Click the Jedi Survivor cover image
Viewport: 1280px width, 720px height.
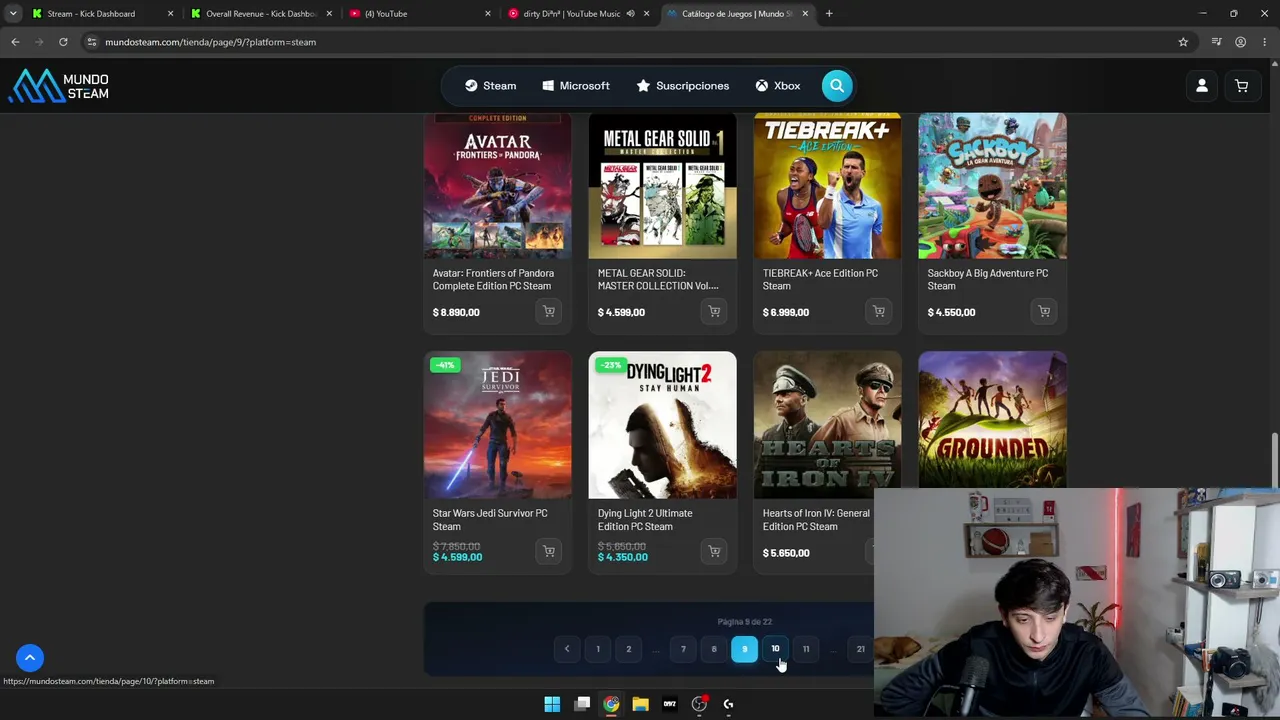[x=497, y=425]
